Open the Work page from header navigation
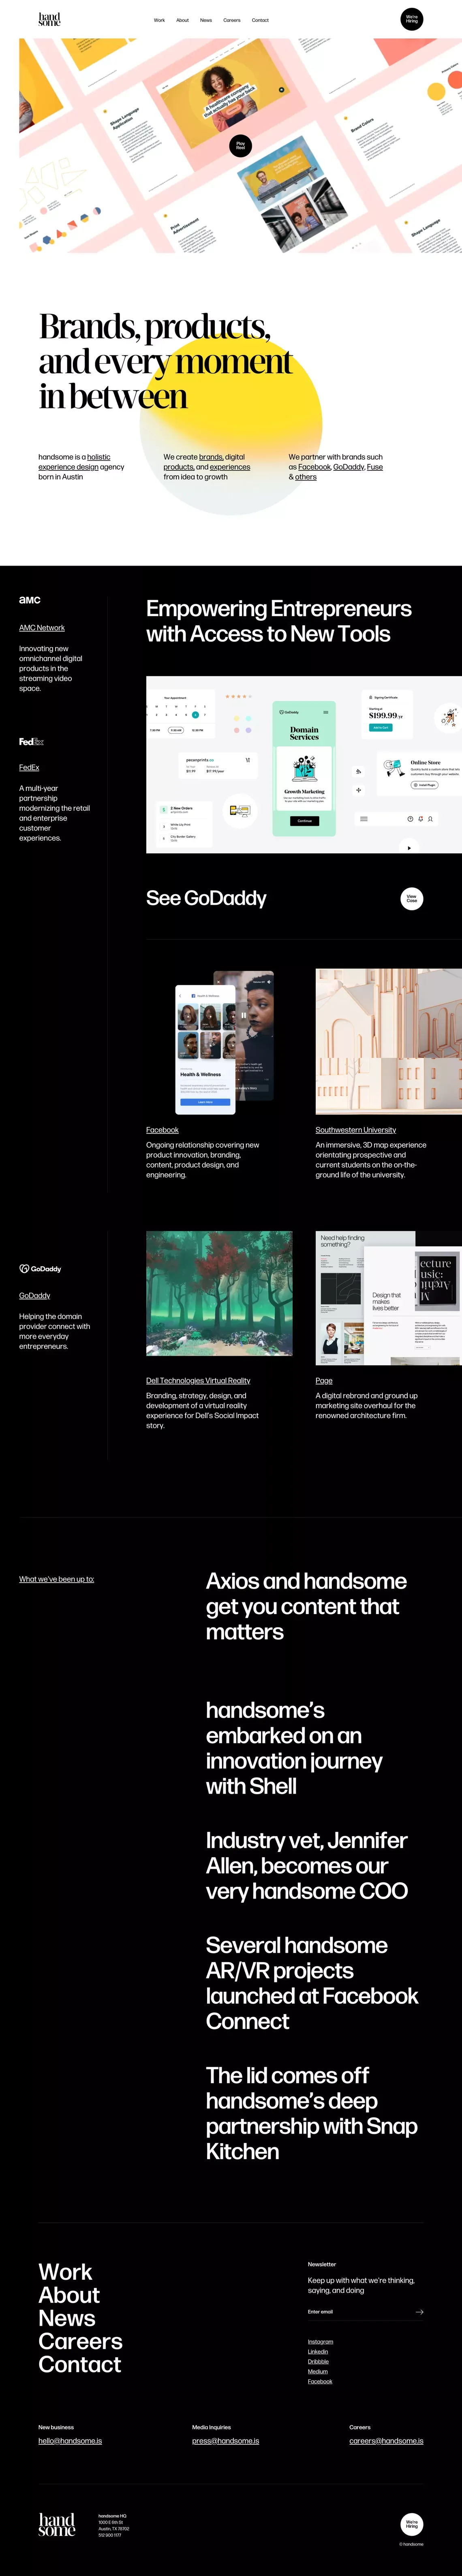Screen dimensions: 462x2576 point(159,20)
